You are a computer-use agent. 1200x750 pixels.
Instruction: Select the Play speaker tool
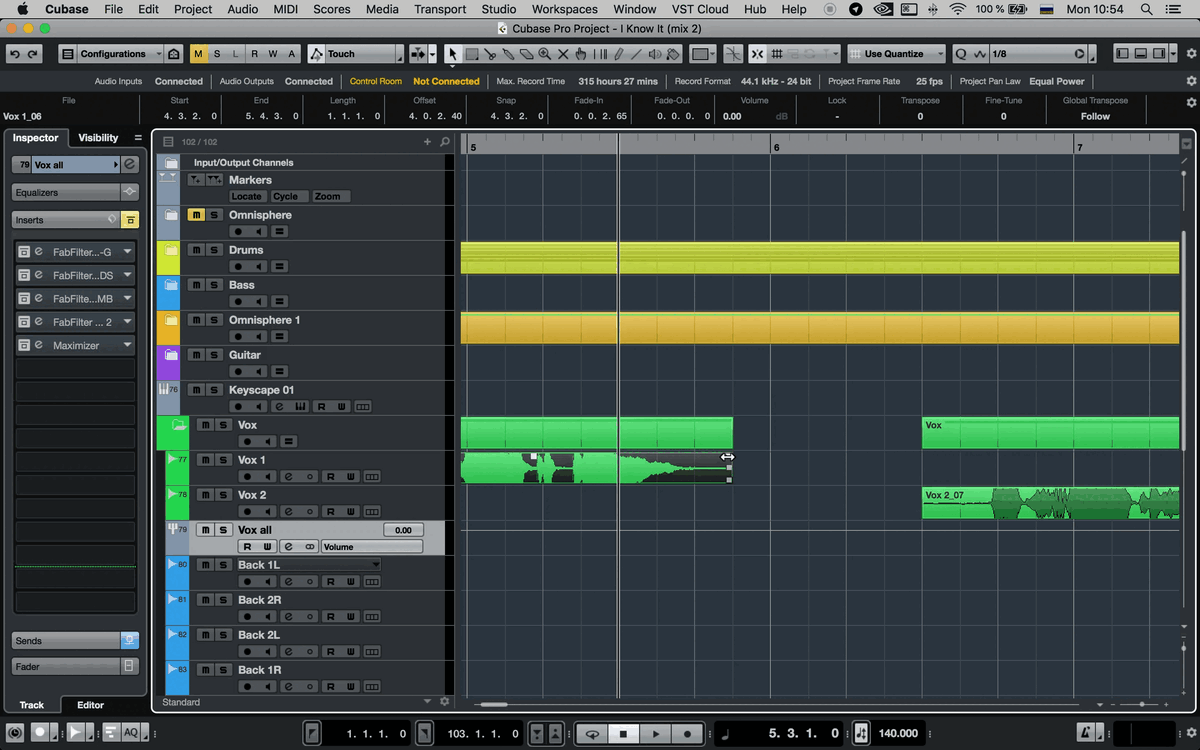click(654, 54)
